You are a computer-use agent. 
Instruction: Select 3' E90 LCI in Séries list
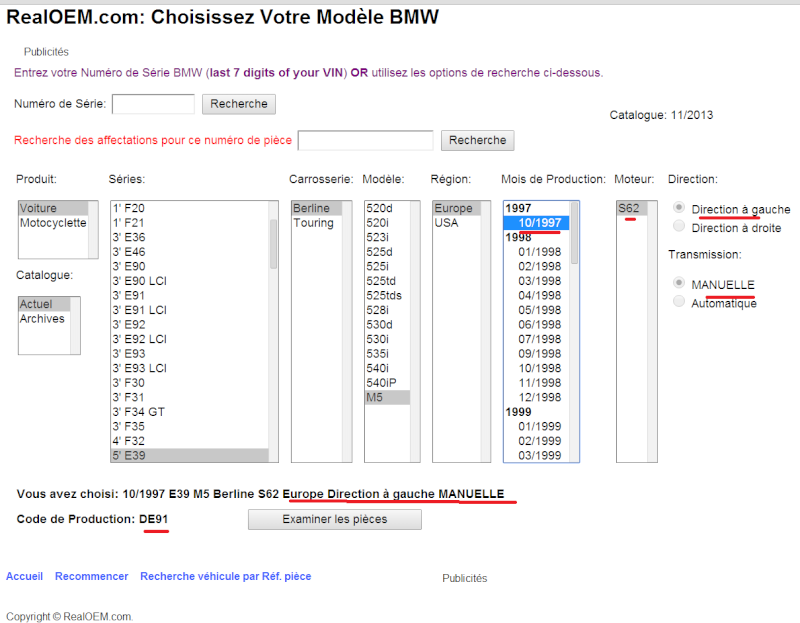[x=190, y=281]
